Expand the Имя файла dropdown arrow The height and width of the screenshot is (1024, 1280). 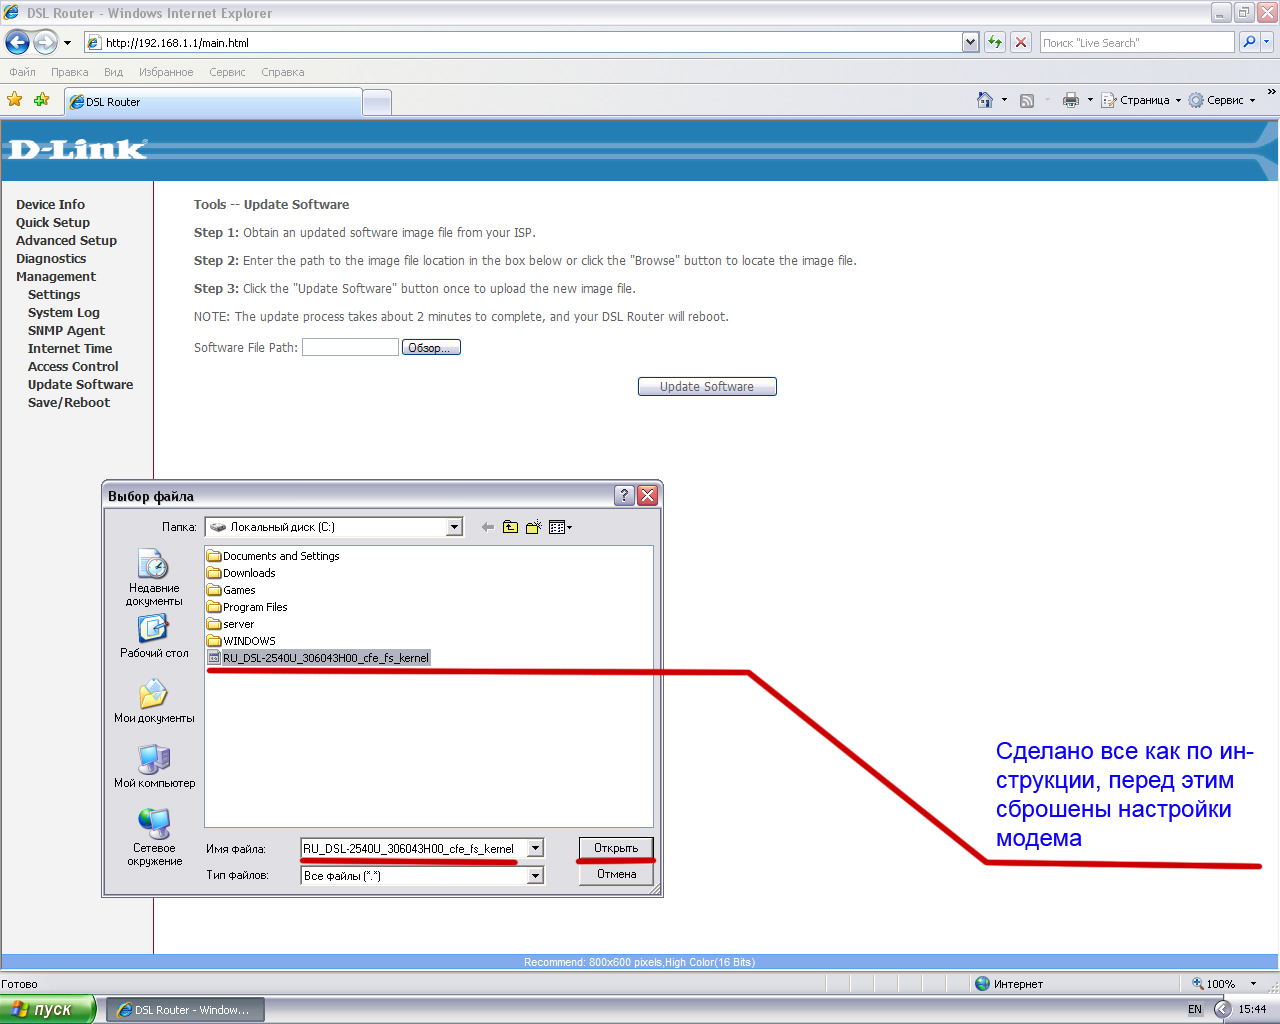coord(536,848)
